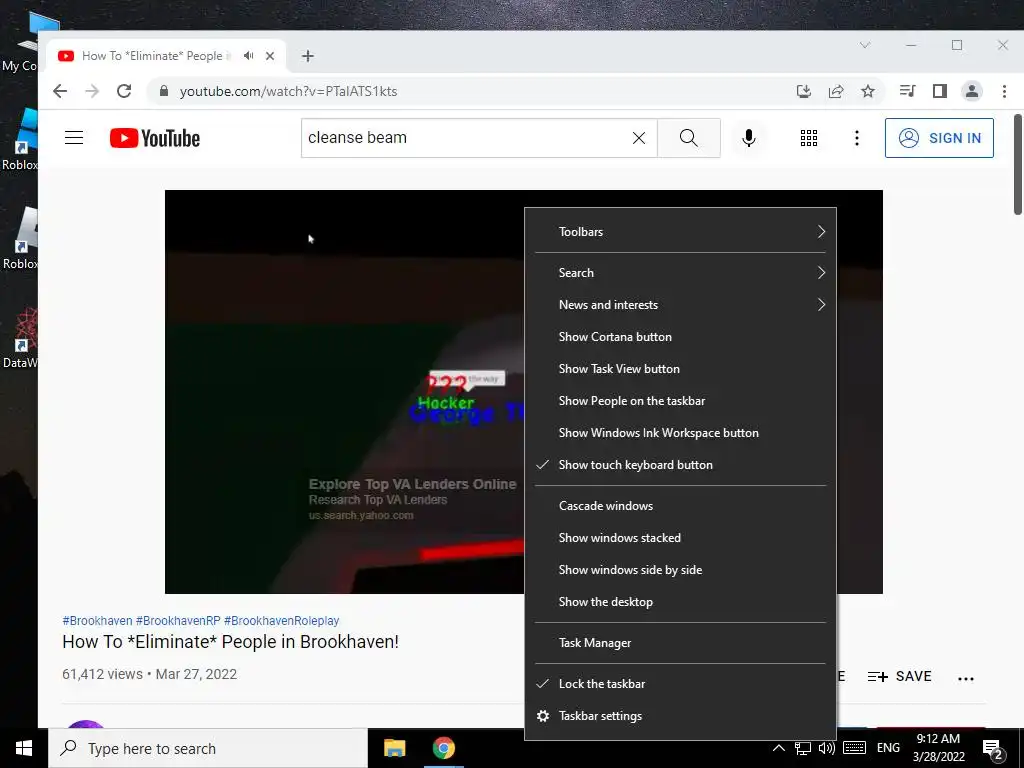Open #BrookhavenRP hashtag link

[178, 621]
